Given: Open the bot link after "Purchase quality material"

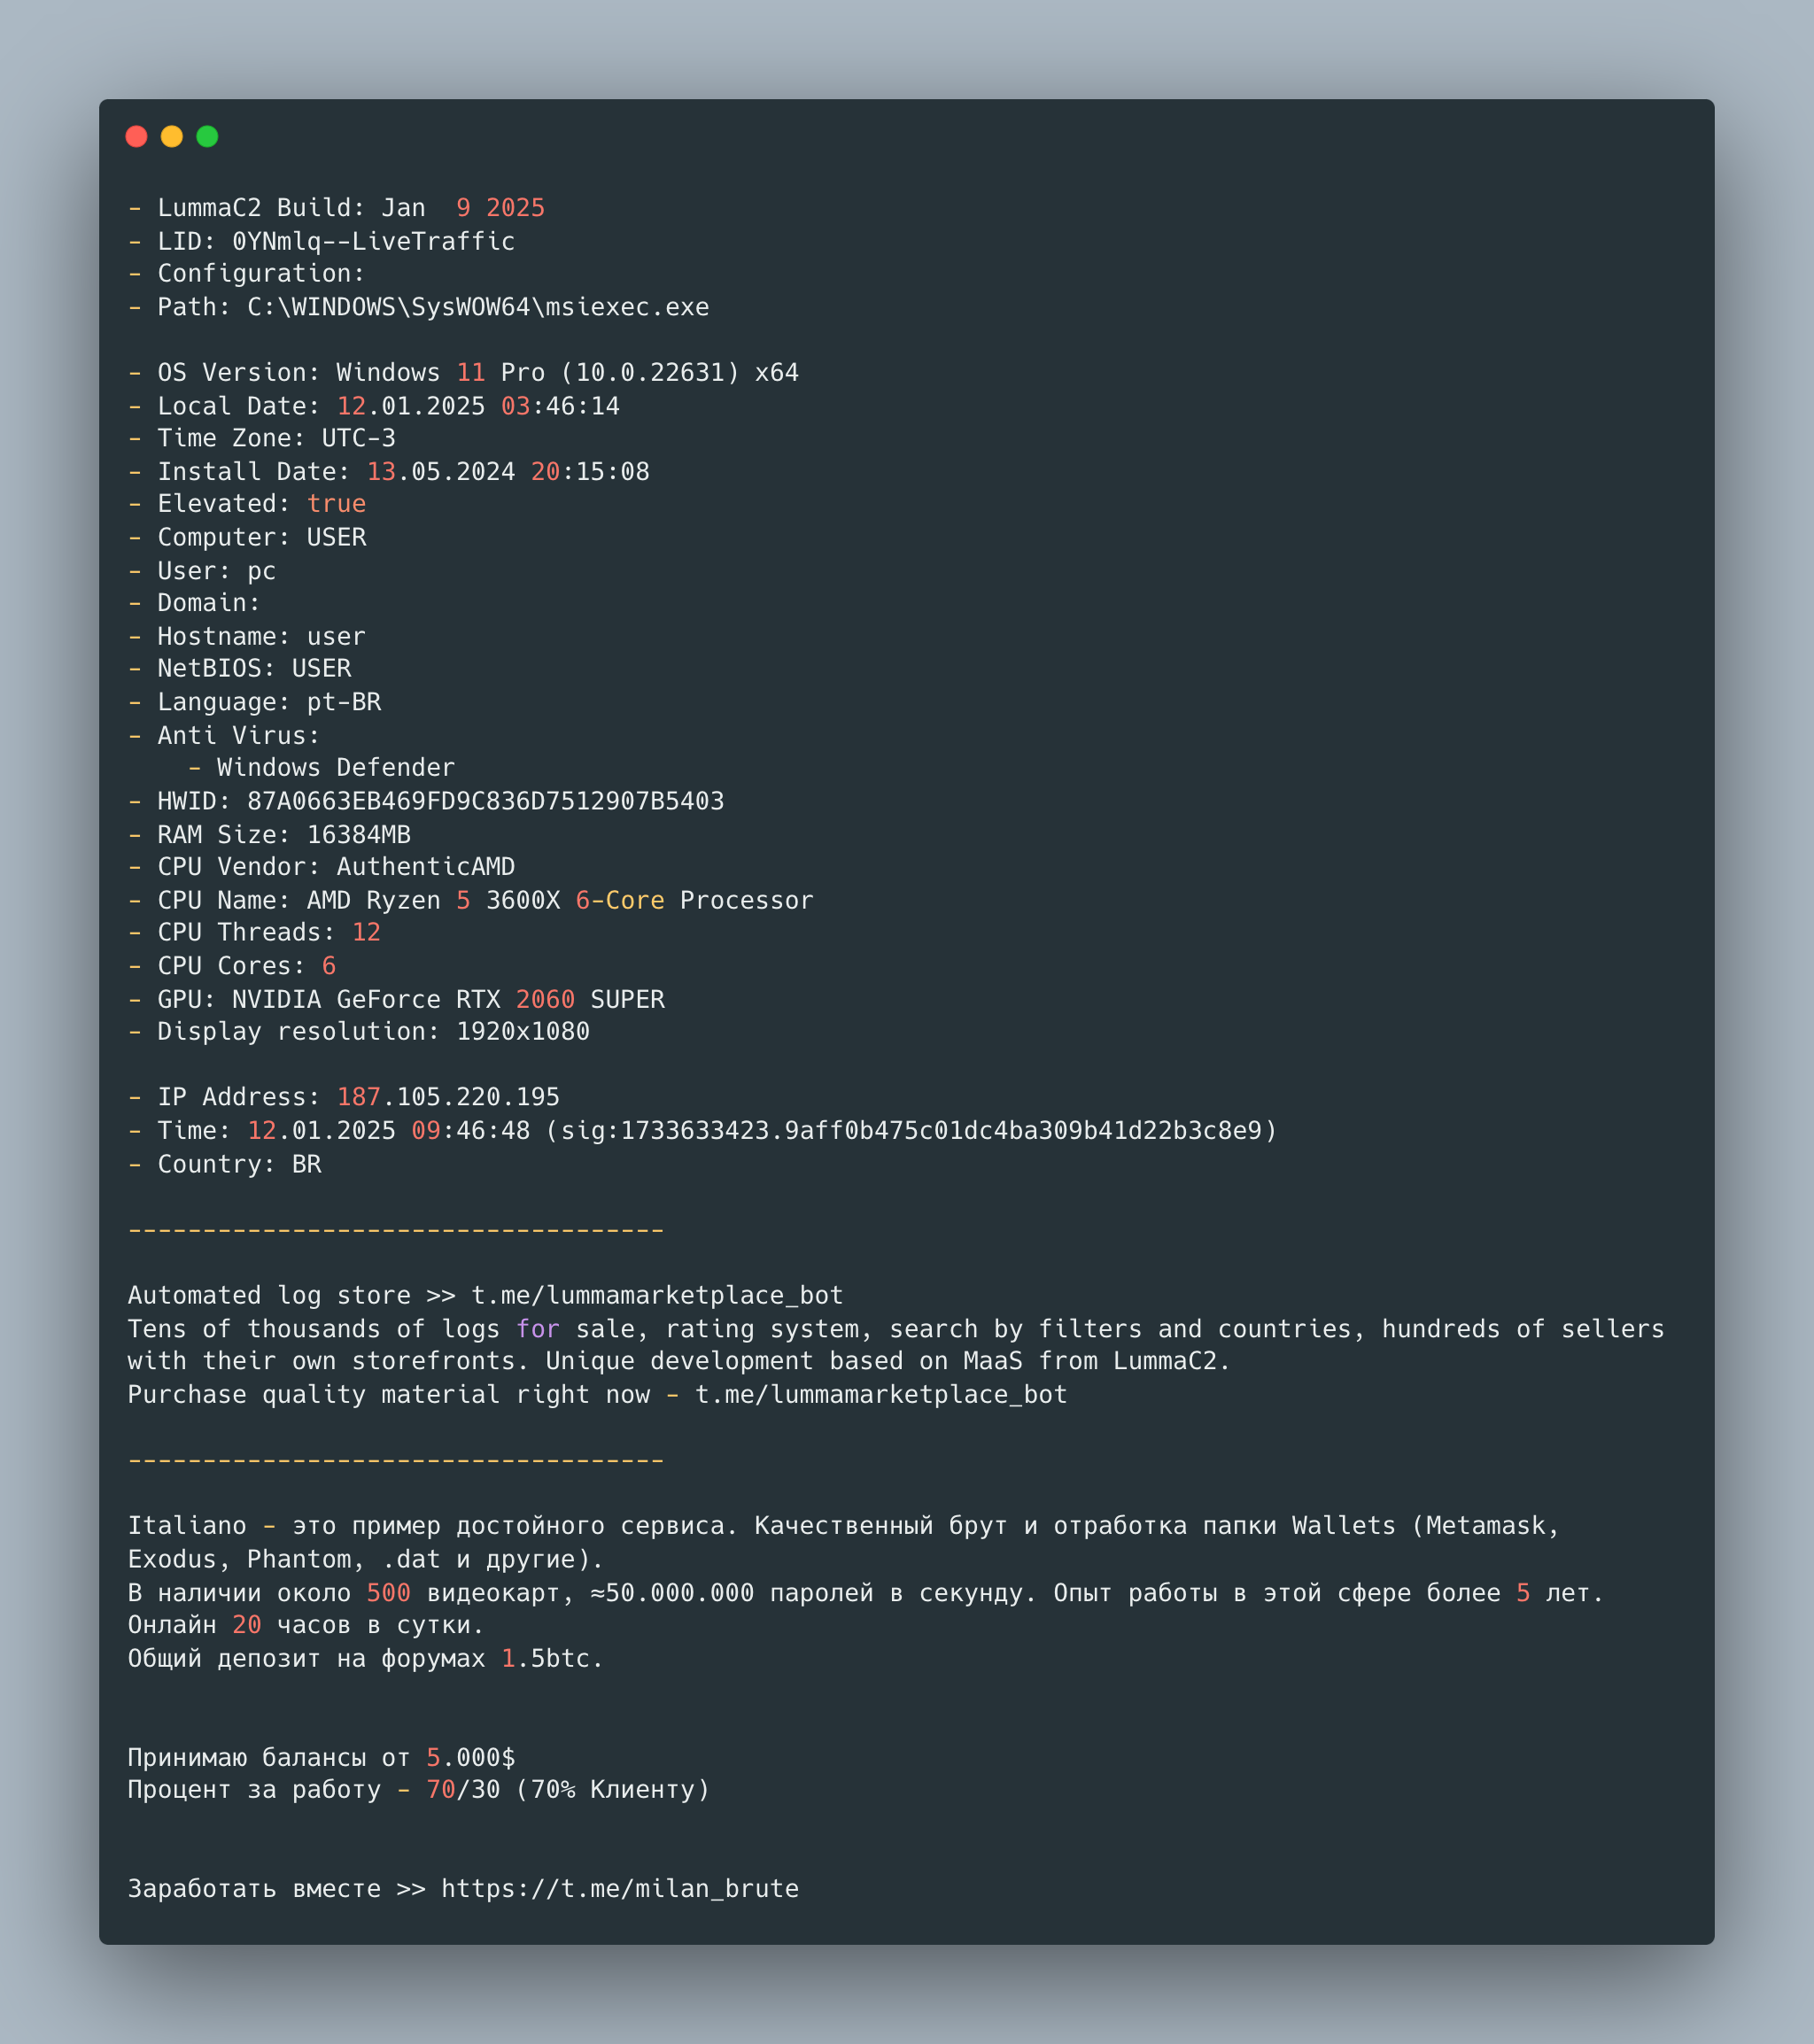Looking at the screenshot, I should click(881, 1395).
